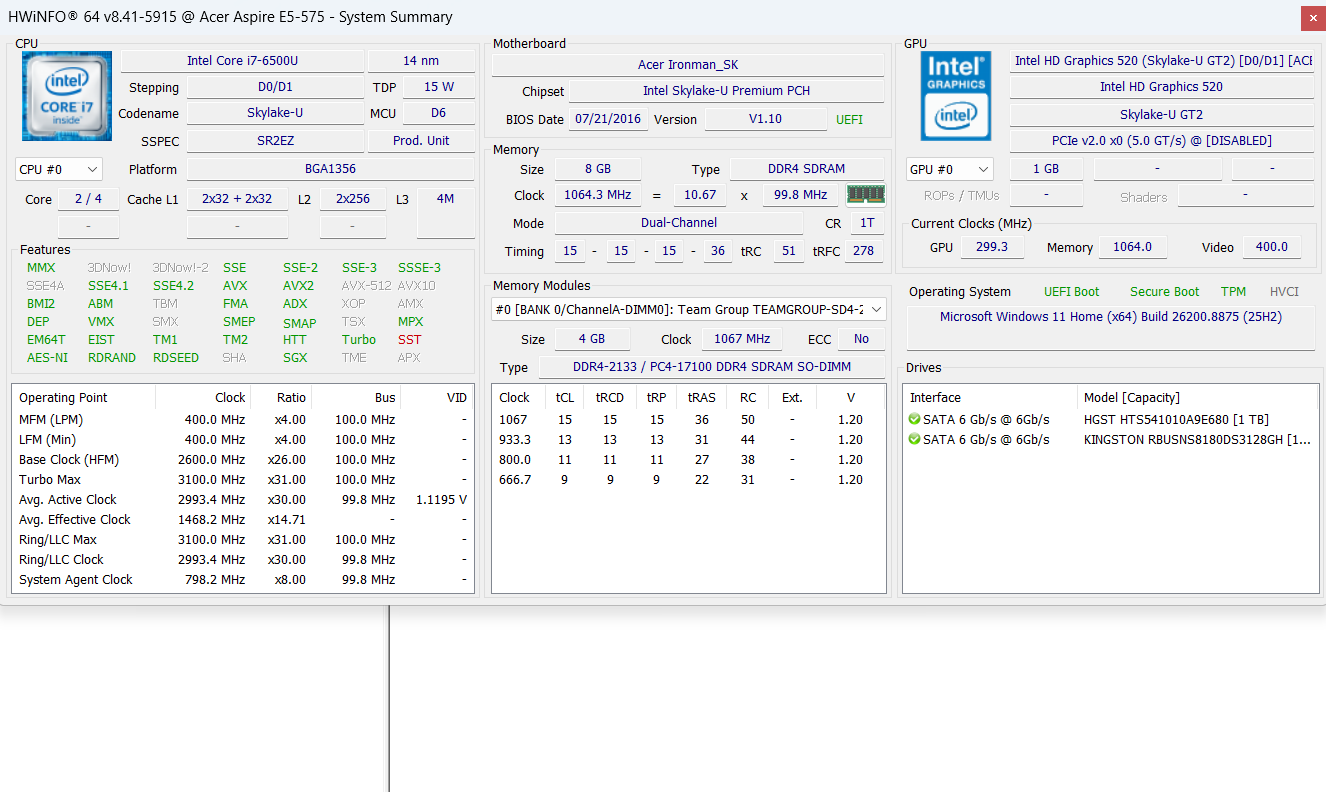This screenshot has height=792, width=1326.
Task: Click the tRAS column header
Action: pyautogui.click(x=701, y=397)
